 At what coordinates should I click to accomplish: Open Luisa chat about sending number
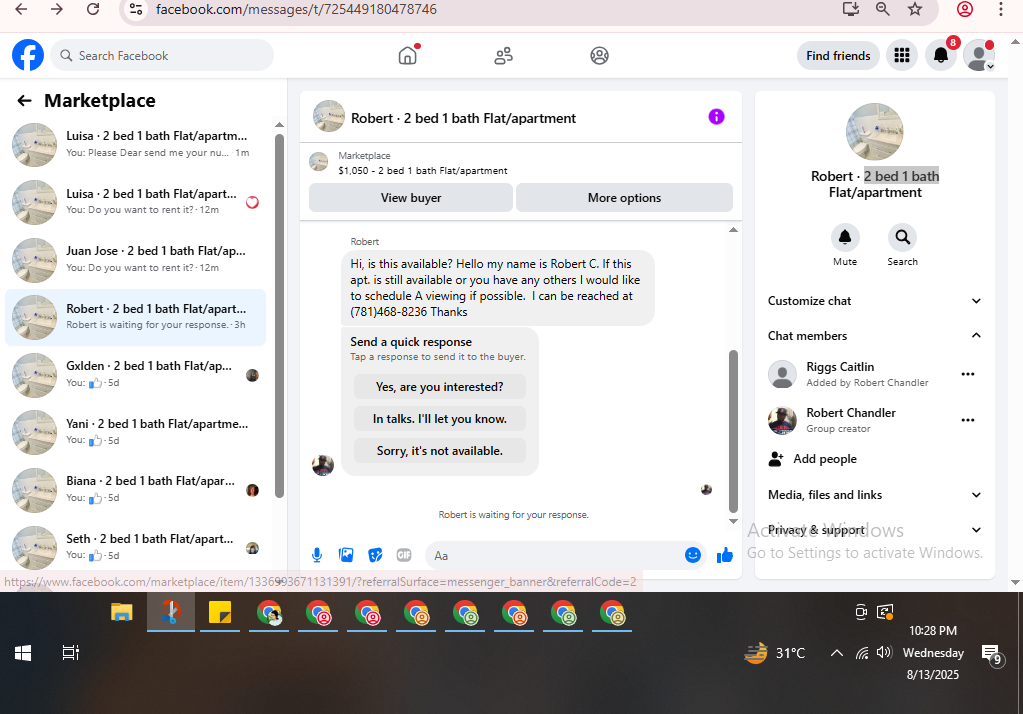point(136,144)
